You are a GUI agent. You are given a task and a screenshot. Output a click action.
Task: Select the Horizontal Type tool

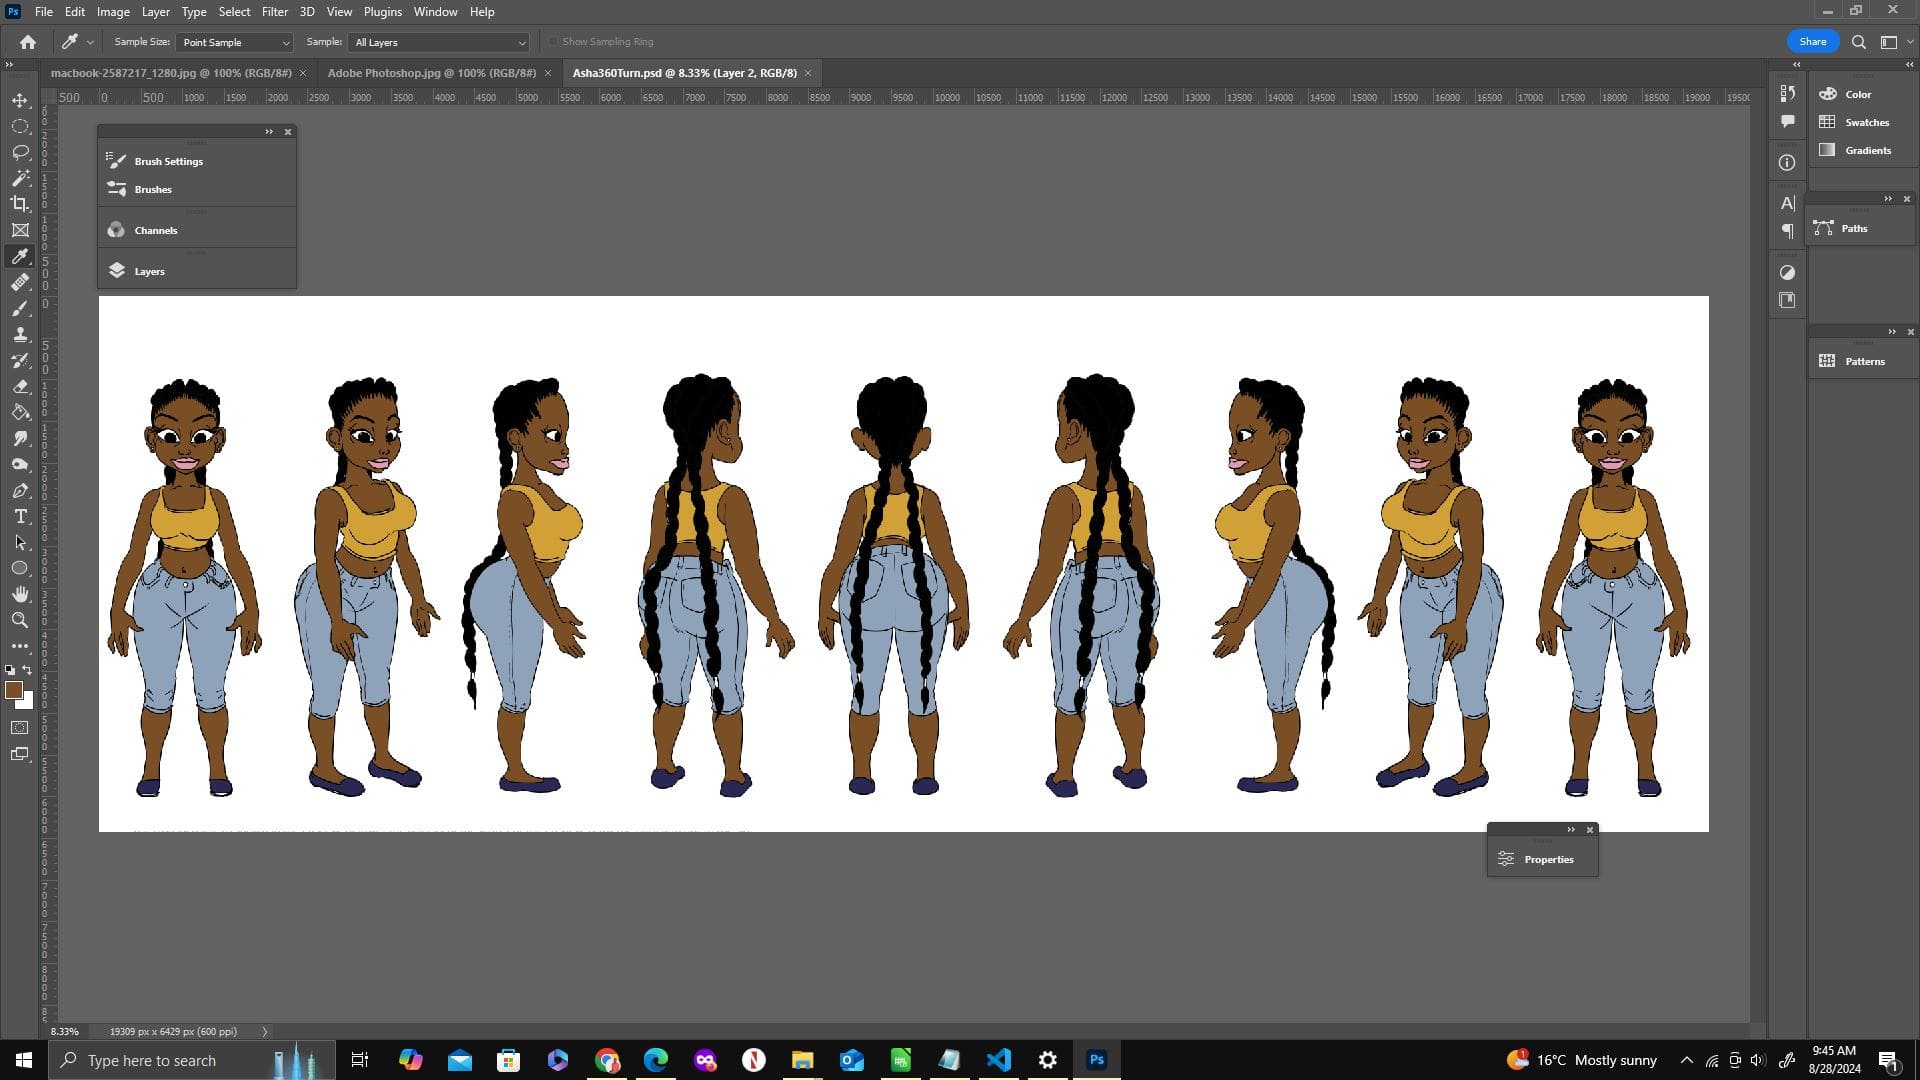[x=20, y=516]
